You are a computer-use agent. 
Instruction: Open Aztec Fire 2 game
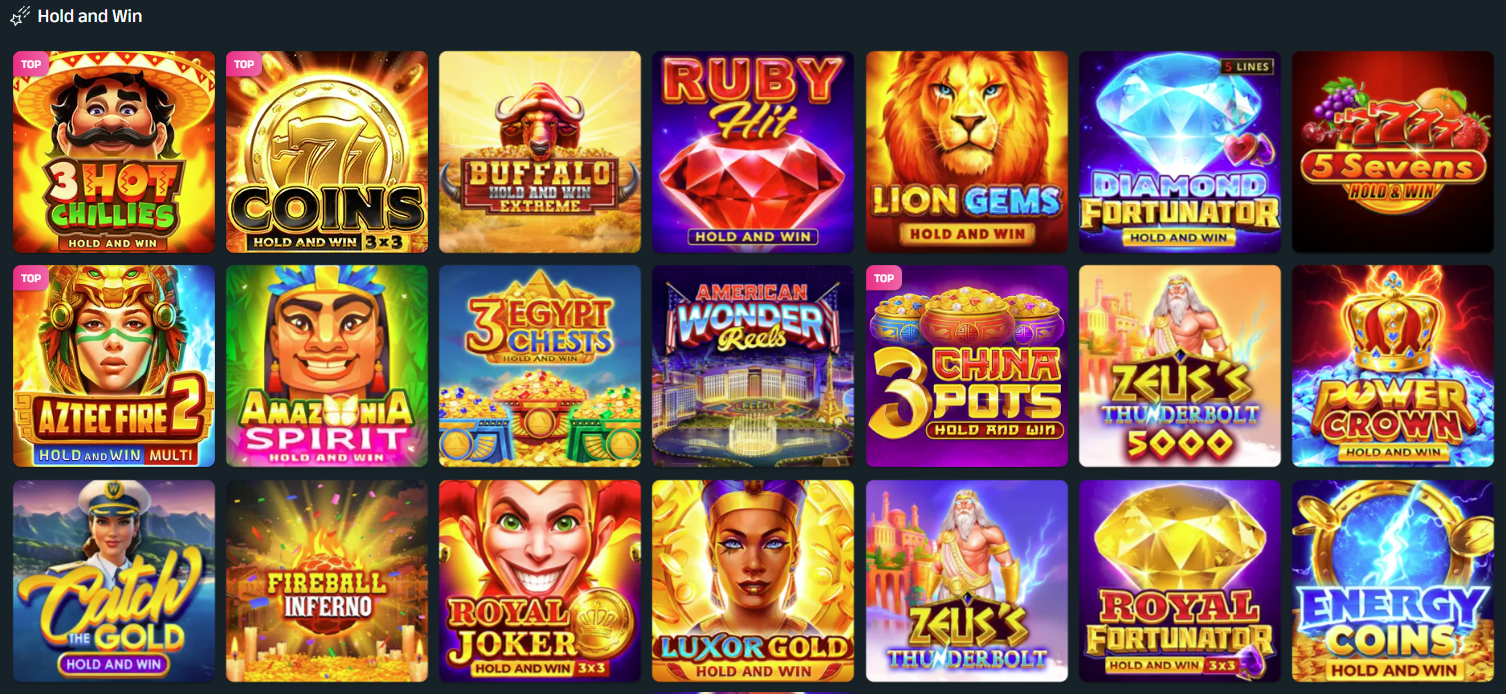coord(114,366)
